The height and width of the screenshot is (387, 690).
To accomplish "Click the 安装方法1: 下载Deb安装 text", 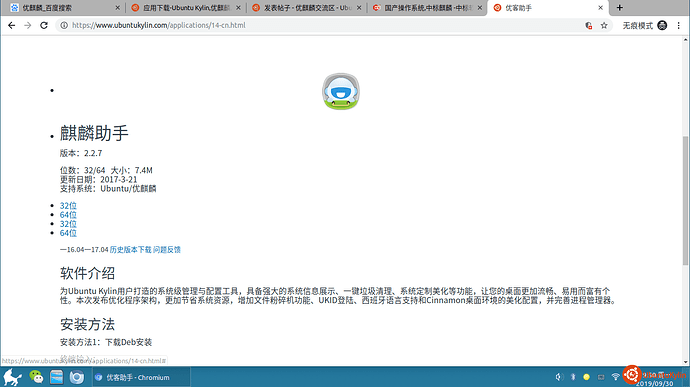I will point(106,342).
